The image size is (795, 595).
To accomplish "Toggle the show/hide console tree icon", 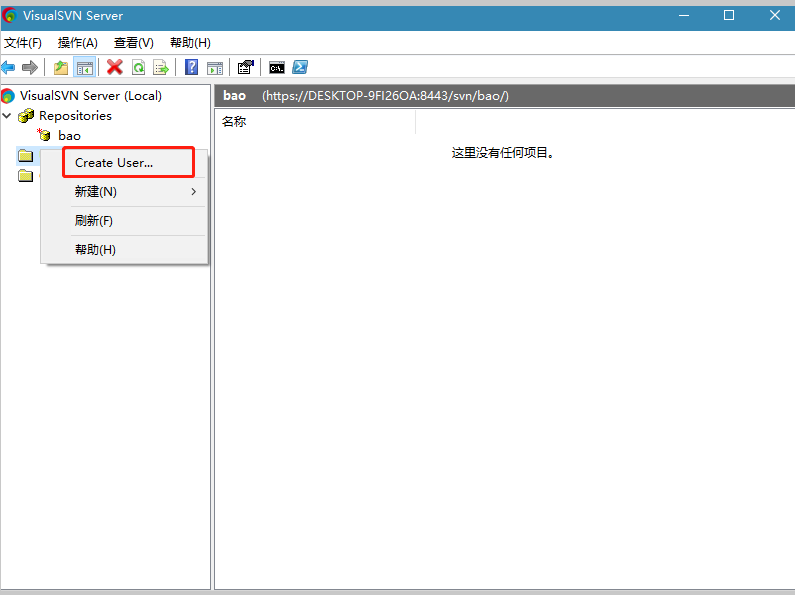I will [85, 67].
